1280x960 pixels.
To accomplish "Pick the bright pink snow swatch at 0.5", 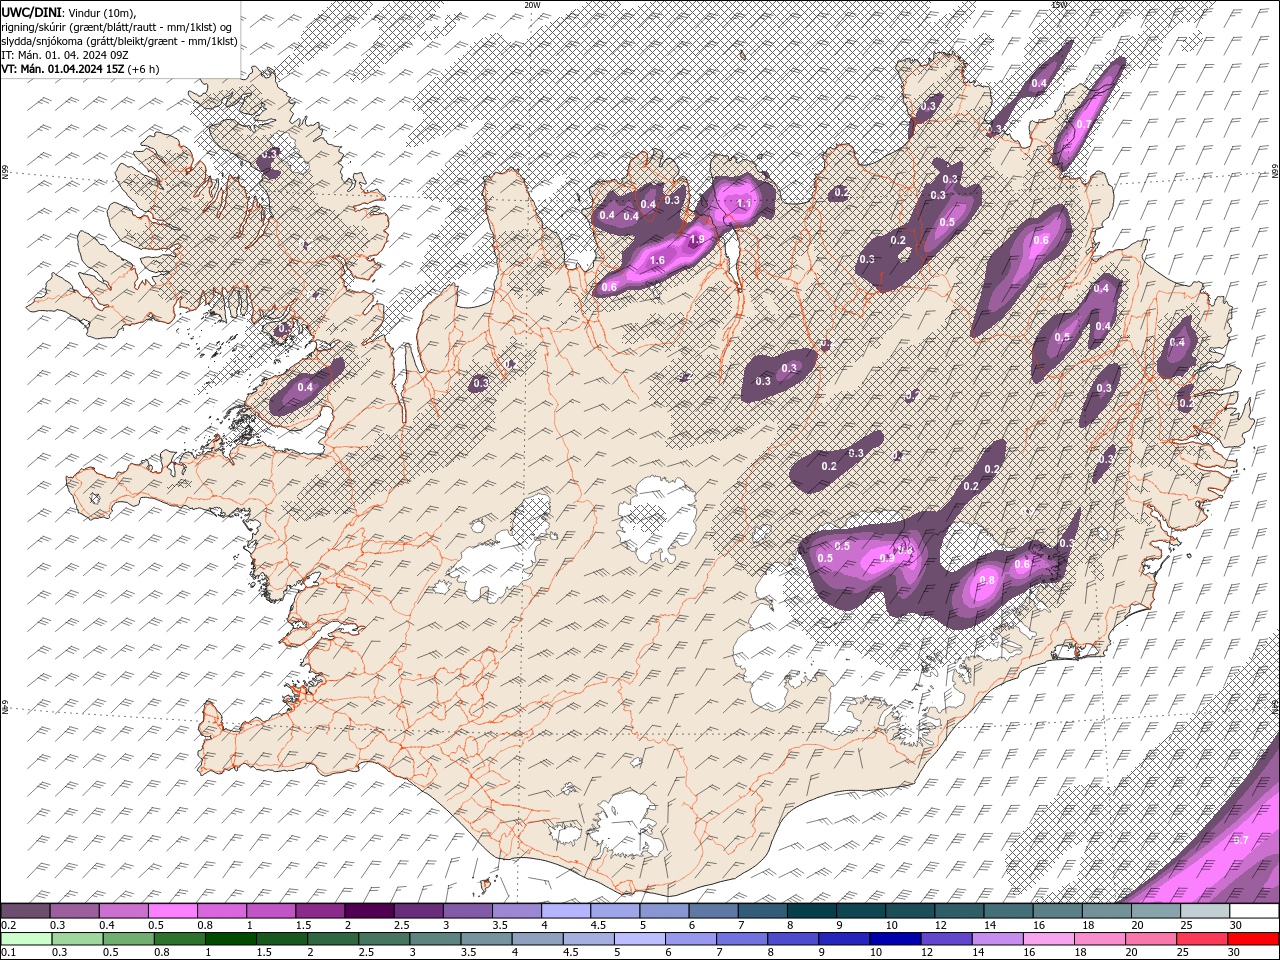I will tap(172, 911).
